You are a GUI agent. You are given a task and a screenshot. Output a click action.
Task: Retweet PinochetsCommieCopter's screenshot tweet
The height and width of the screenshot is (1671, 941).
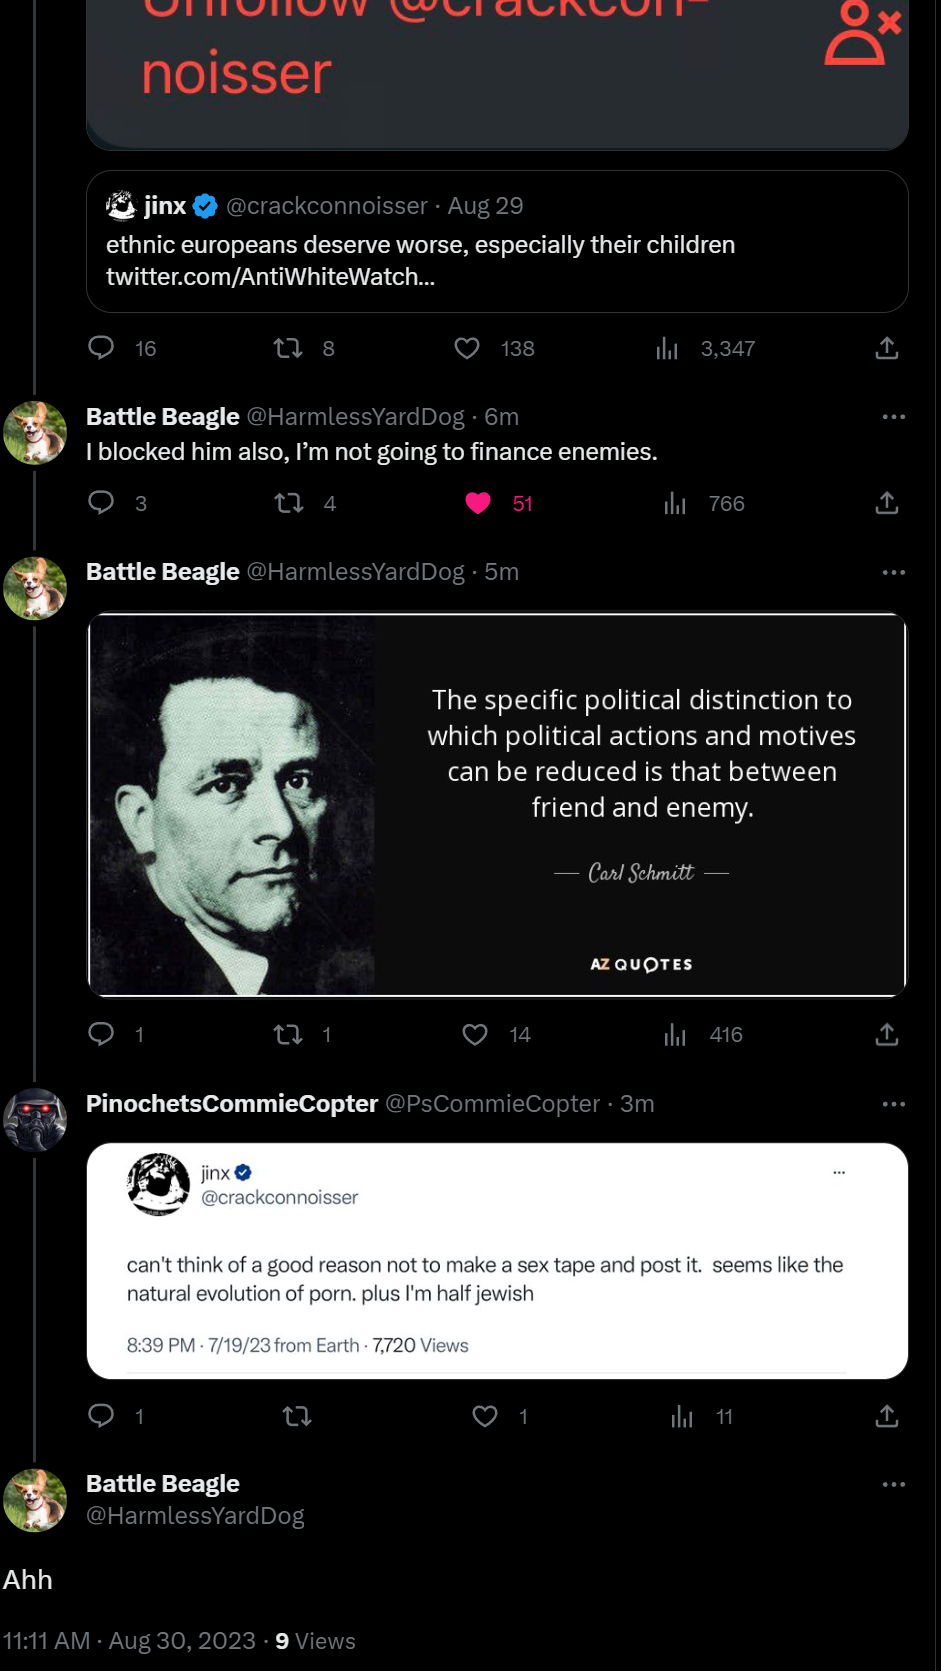297,1416
